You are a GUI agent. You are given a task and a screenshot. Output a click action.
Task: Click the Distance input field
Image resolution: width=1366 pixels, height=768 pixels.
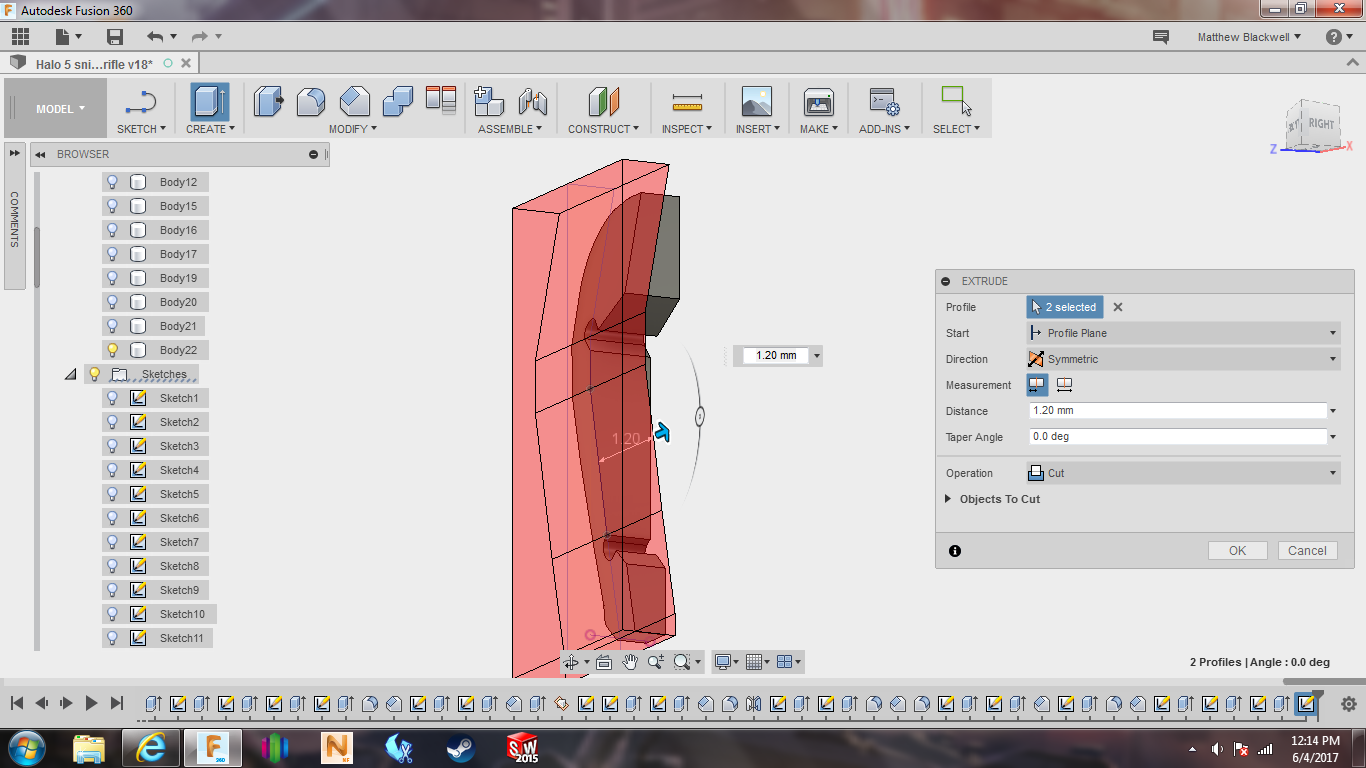[x=1177, y=411]
